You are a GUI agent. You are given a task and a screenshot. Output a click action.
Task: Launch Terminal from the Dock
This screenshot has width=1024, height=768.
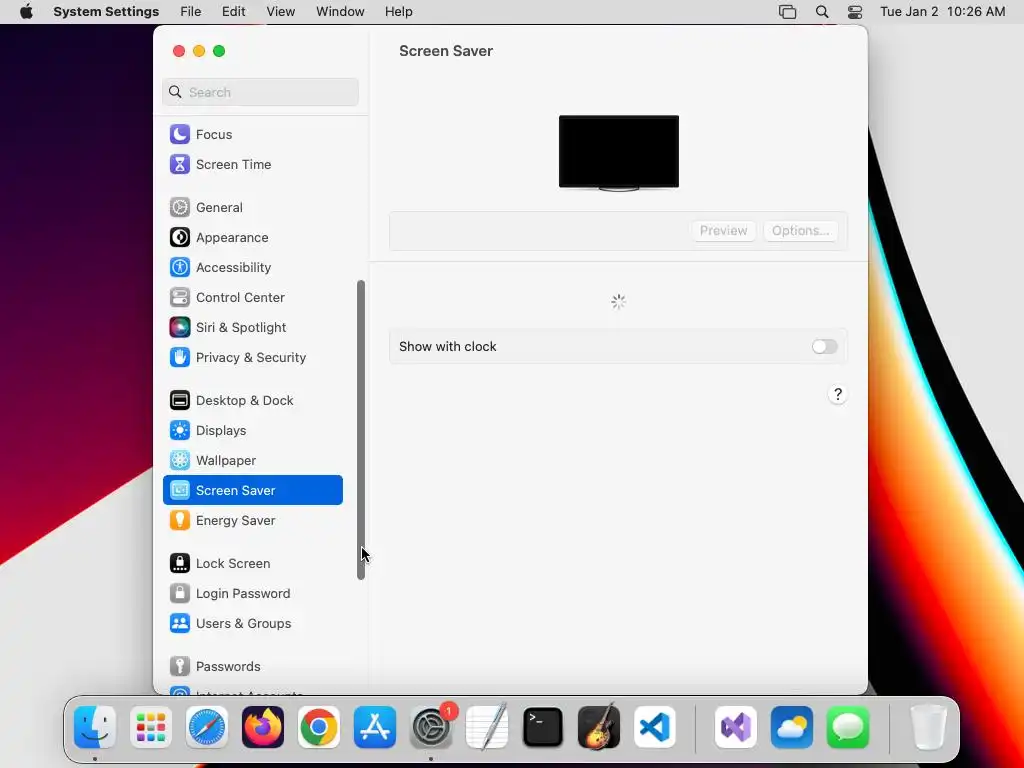[543, 727]
